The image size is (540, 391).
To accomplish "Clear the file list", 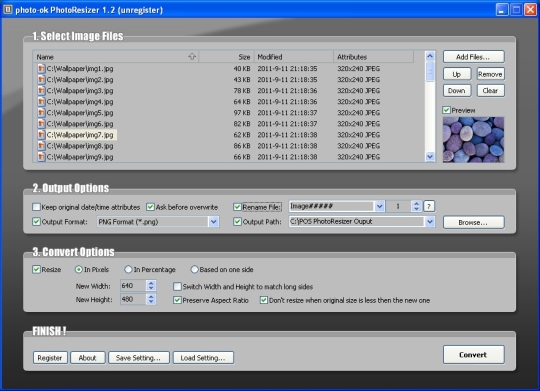I will (490, 91).
